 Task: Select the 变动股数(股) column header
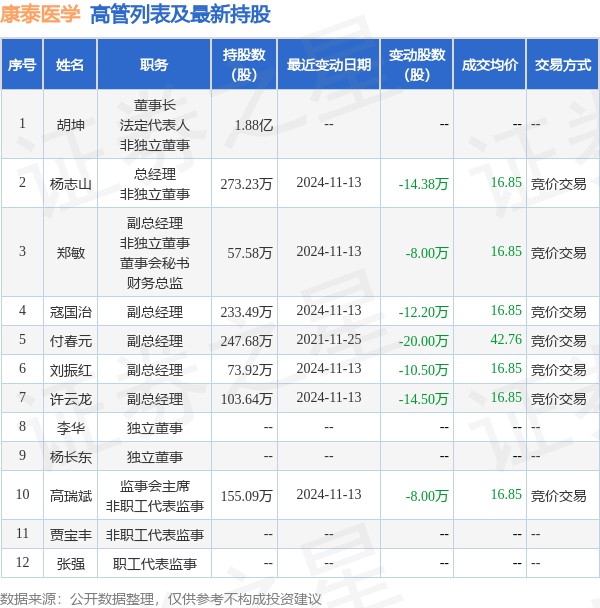(x=417, y=65)
